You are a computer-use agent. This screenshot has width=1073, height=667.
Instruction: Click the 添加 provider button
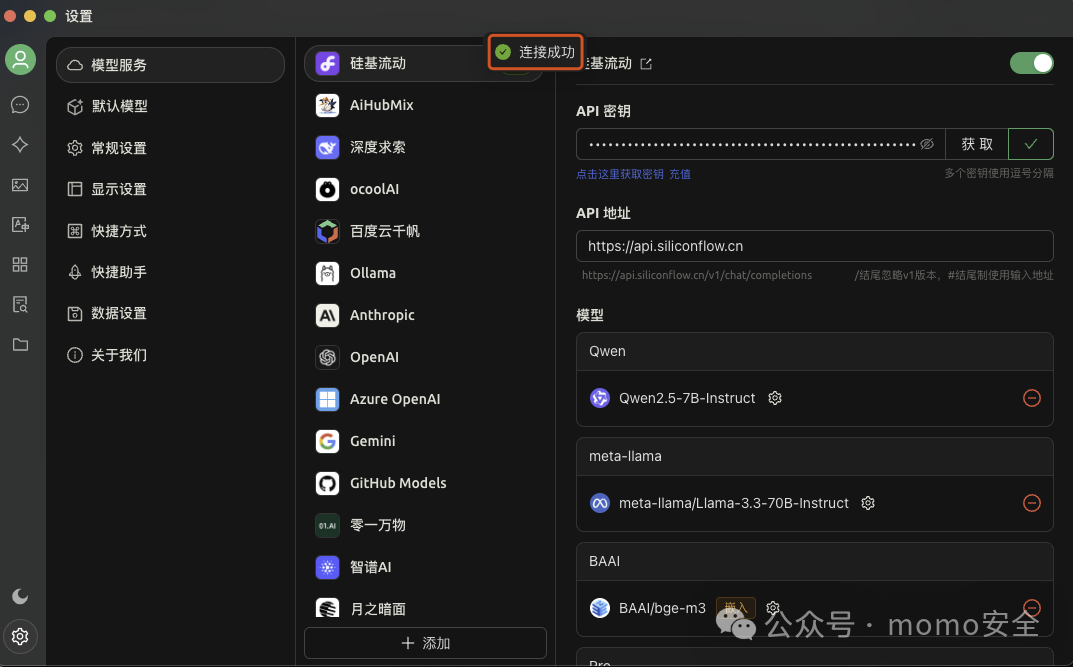pos(425,643)
